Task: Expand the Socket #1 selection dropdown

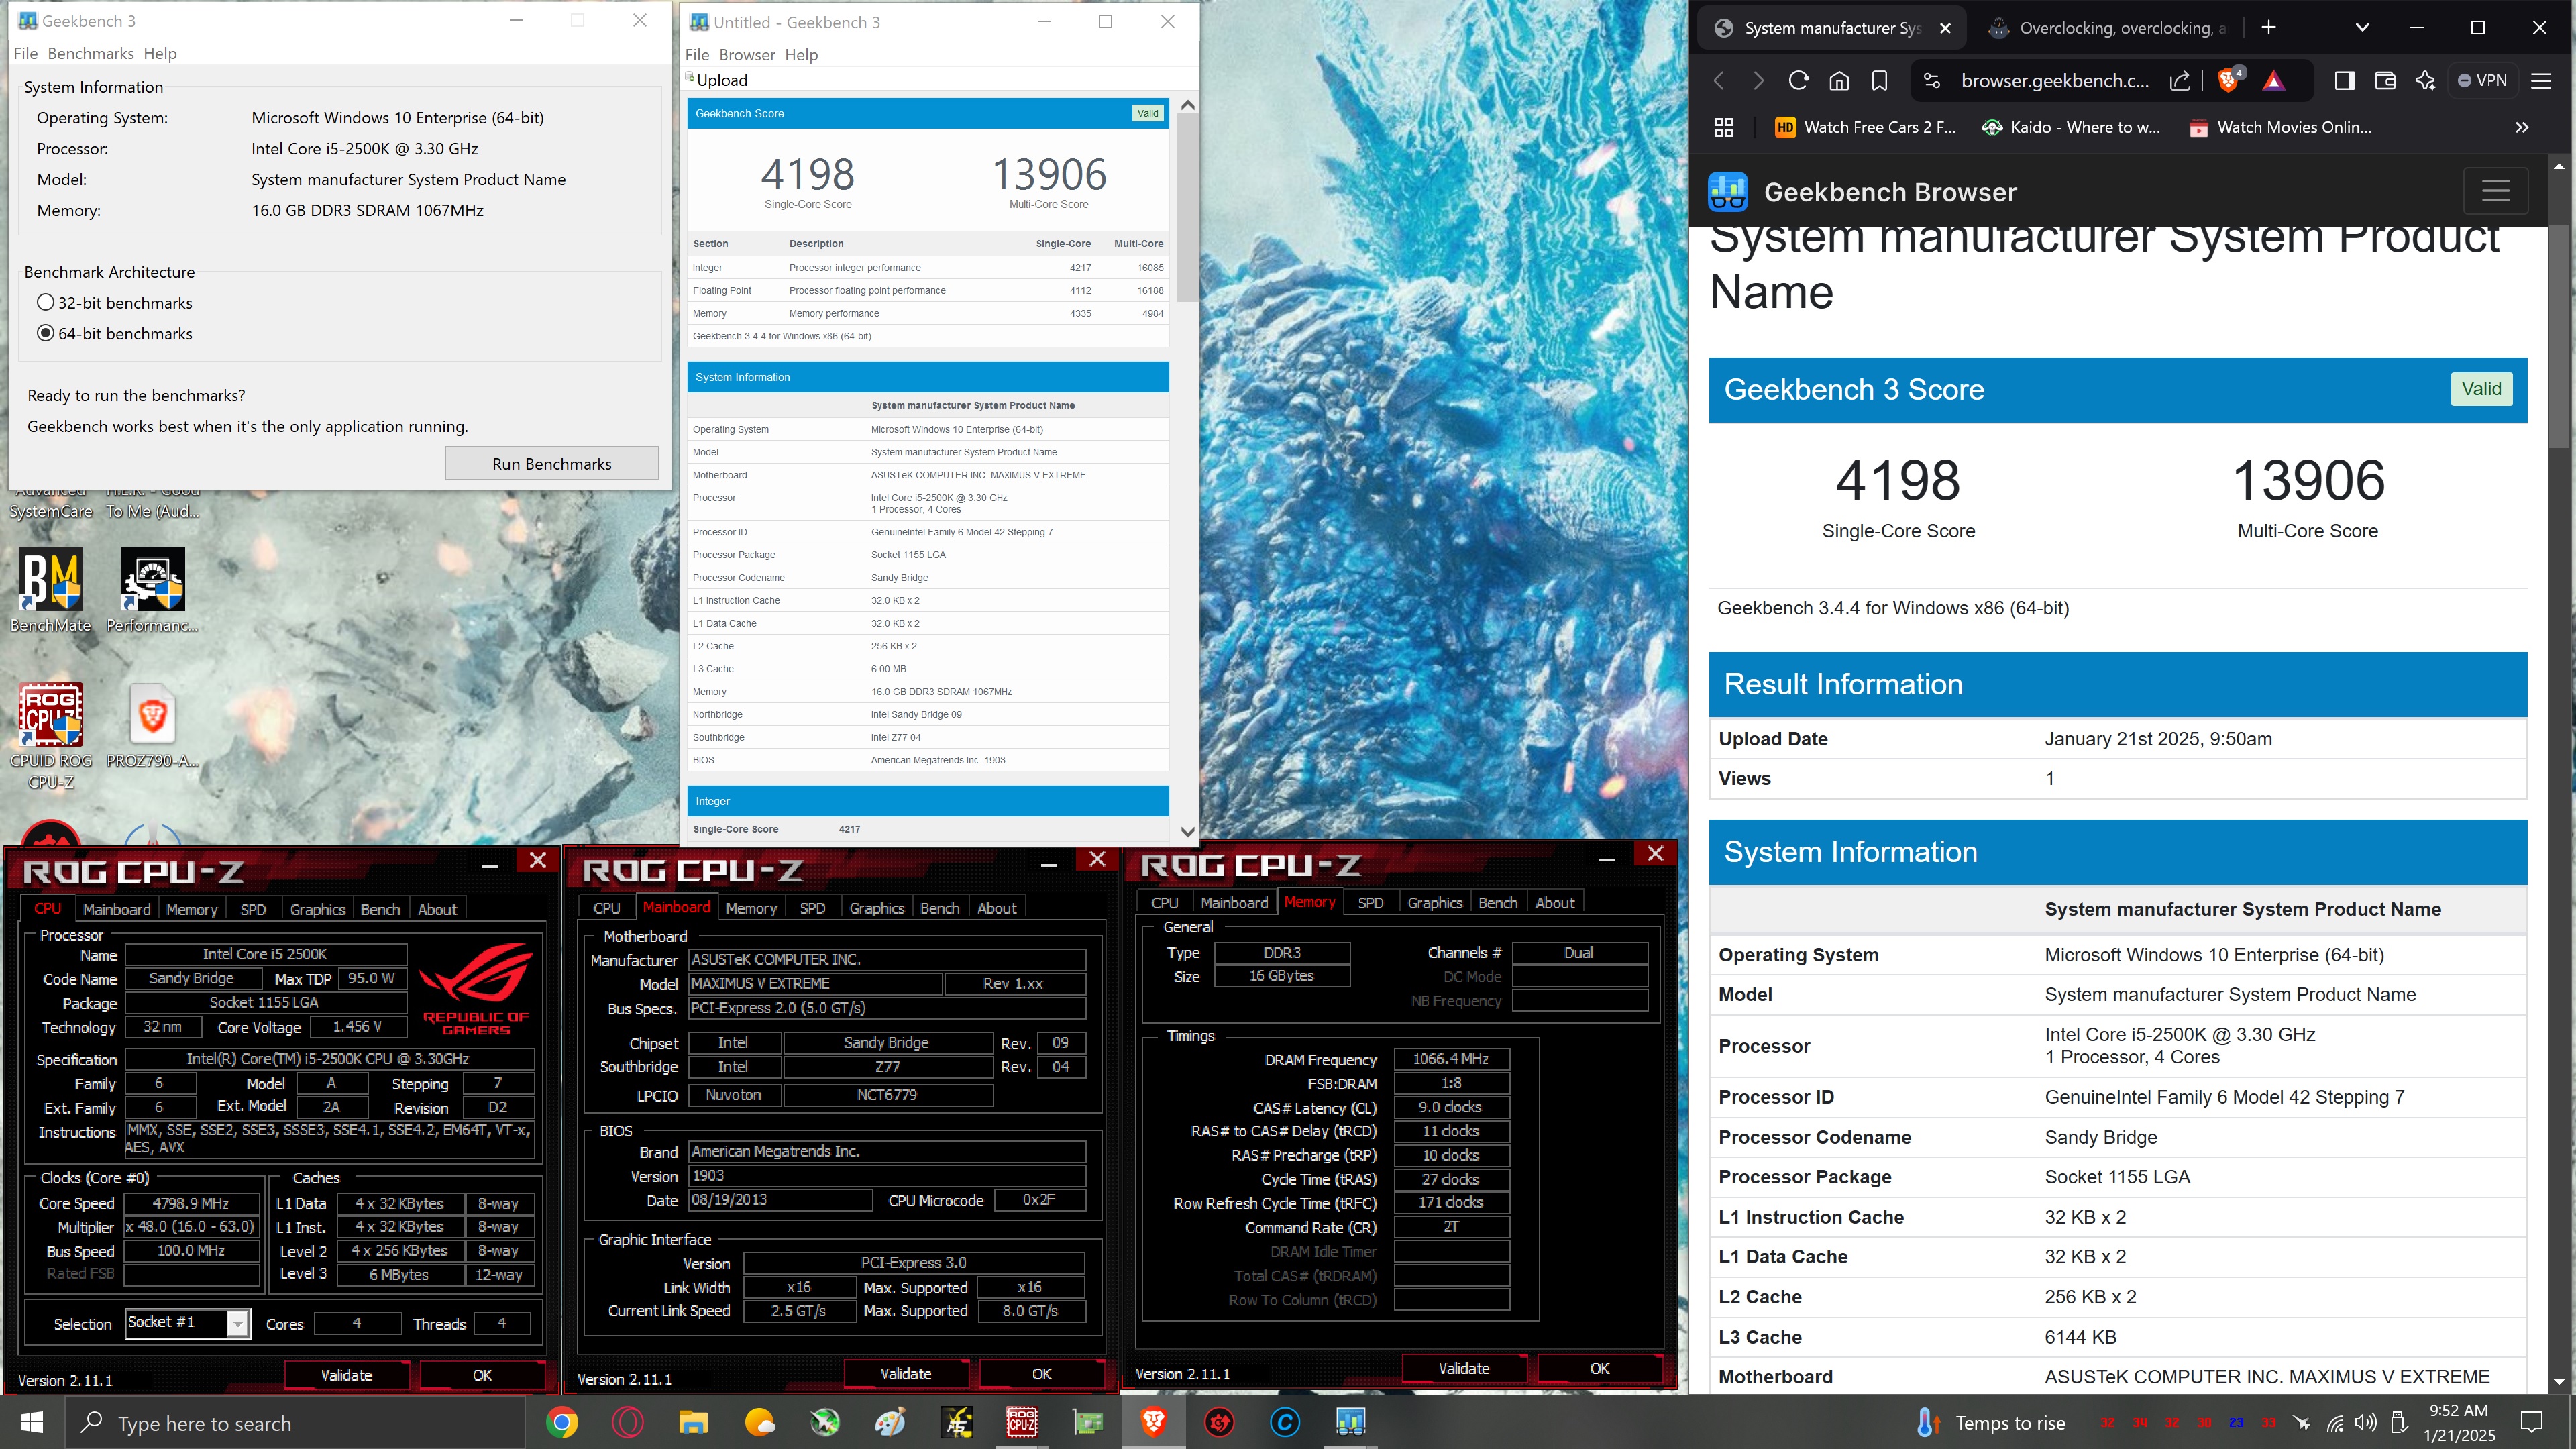Action: [x=237, y=1323]
